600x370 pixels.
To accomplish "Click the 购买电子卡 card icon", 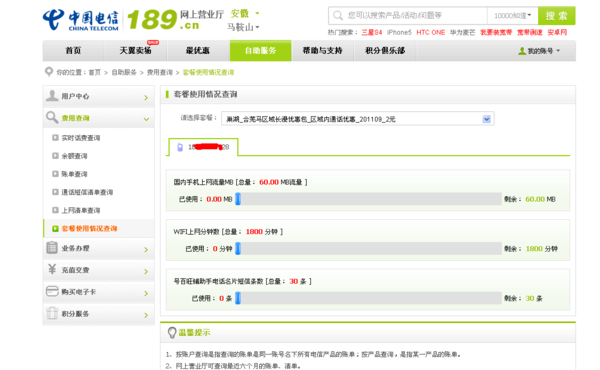I will pyautogui.click(x=52, y=291).
